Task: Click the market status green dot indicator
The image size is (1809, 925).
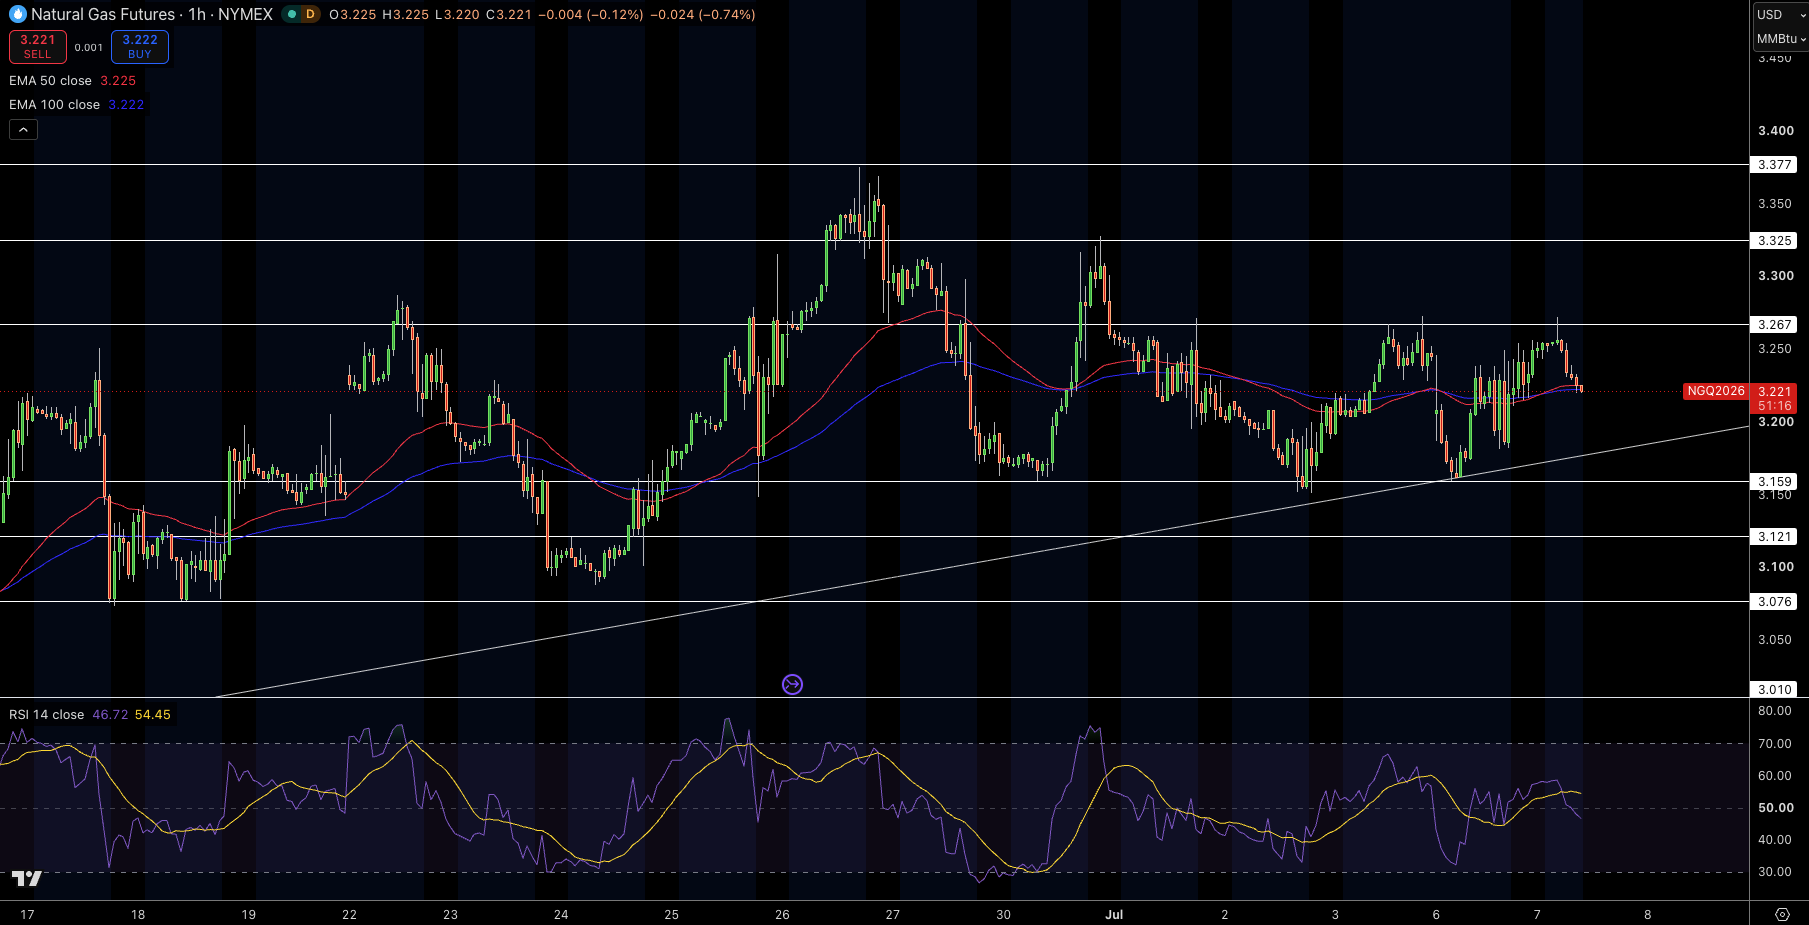Action: 292,14
